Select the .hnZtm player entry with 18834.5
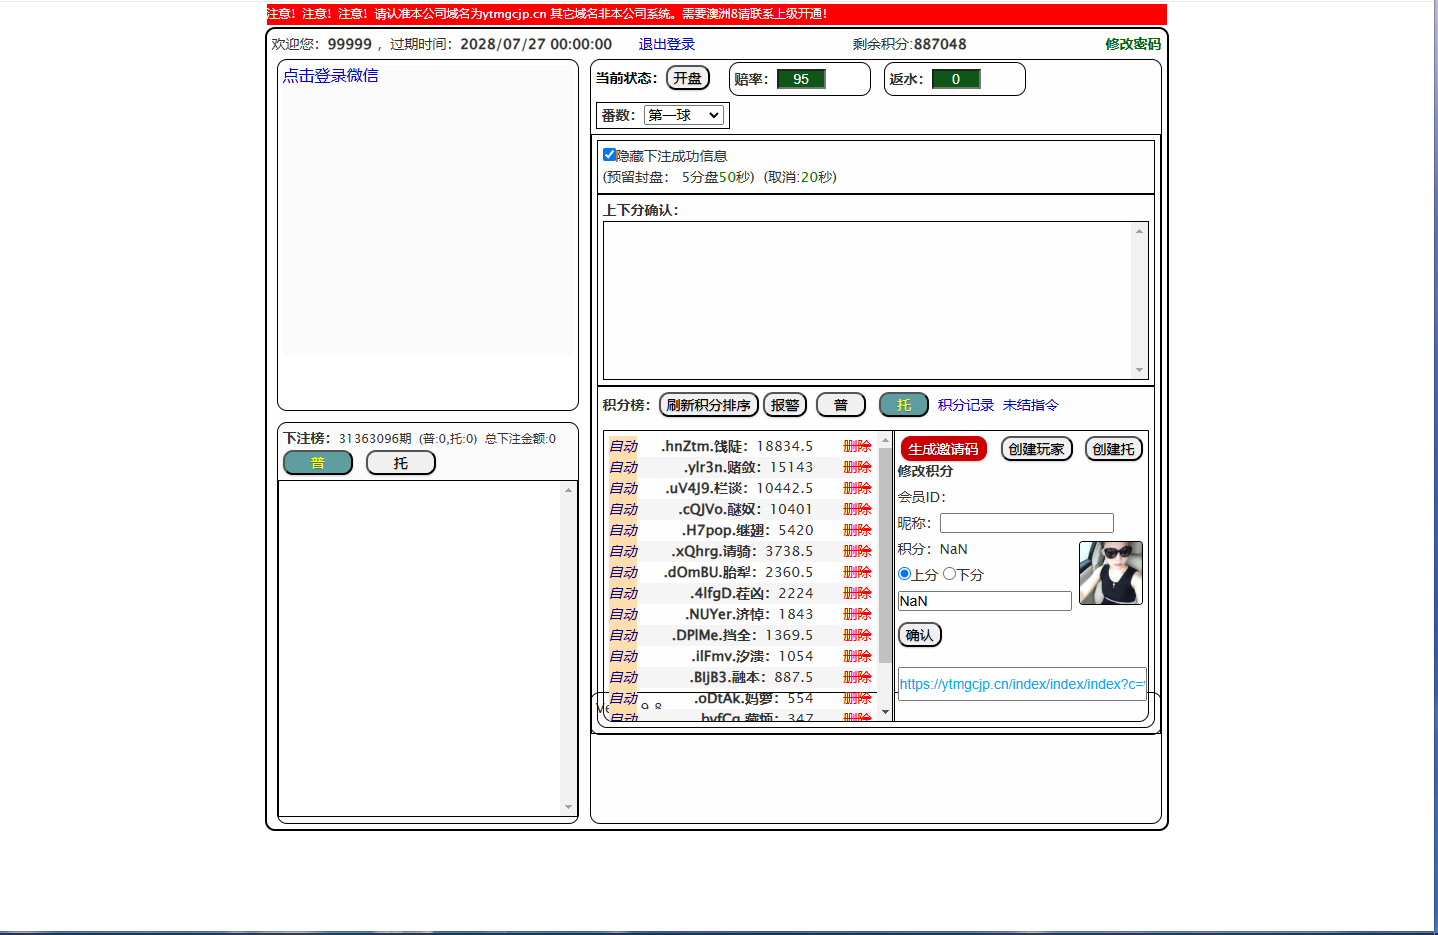The width and height of the screenshot is (1438, 935). point(737,446)
